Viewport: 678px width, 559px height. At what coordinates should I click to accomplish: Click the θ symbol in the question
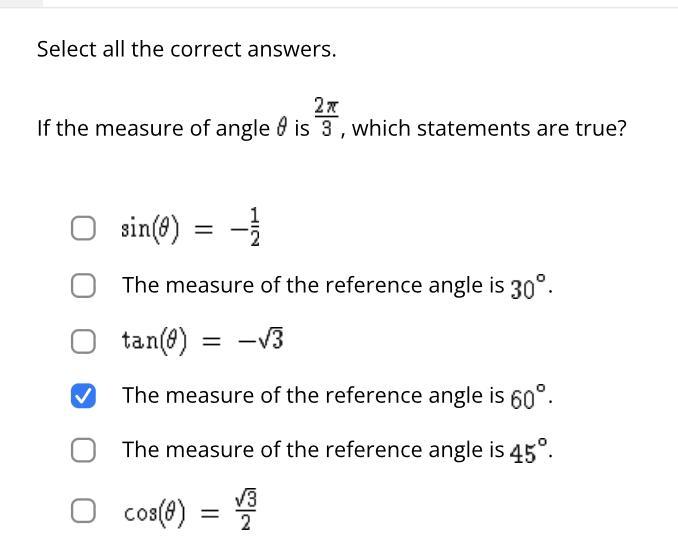tap(282, 129)
